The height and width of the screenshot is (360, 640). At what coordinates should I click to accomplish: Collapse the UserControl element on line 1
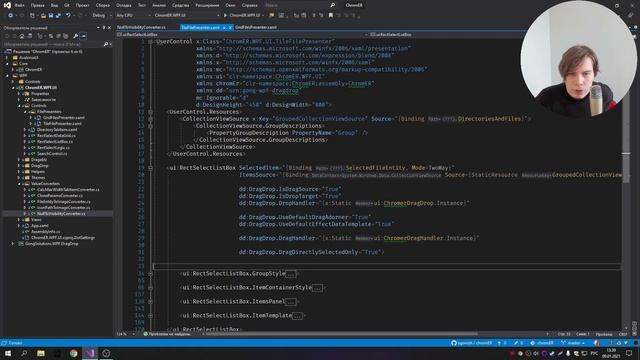click(x=150, y=42)
